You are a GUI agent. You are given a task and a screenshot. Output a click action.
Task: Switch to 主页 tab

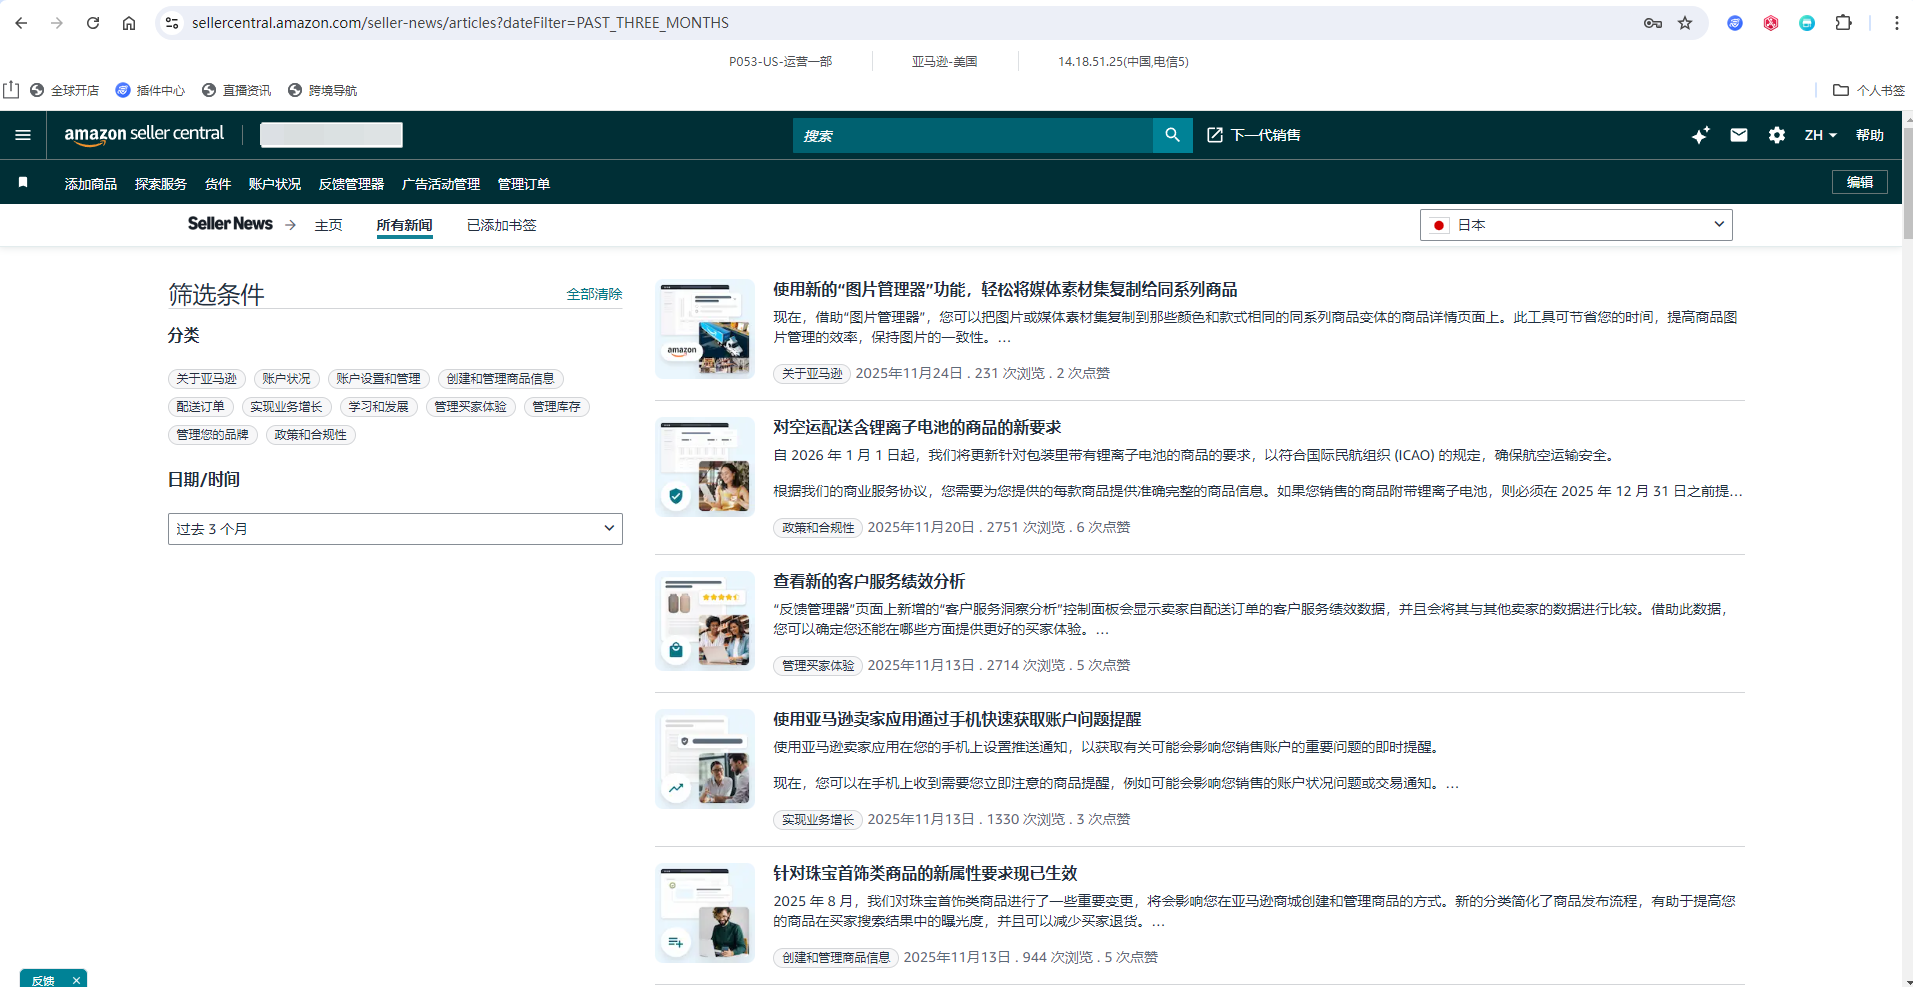tap(328, 225)
